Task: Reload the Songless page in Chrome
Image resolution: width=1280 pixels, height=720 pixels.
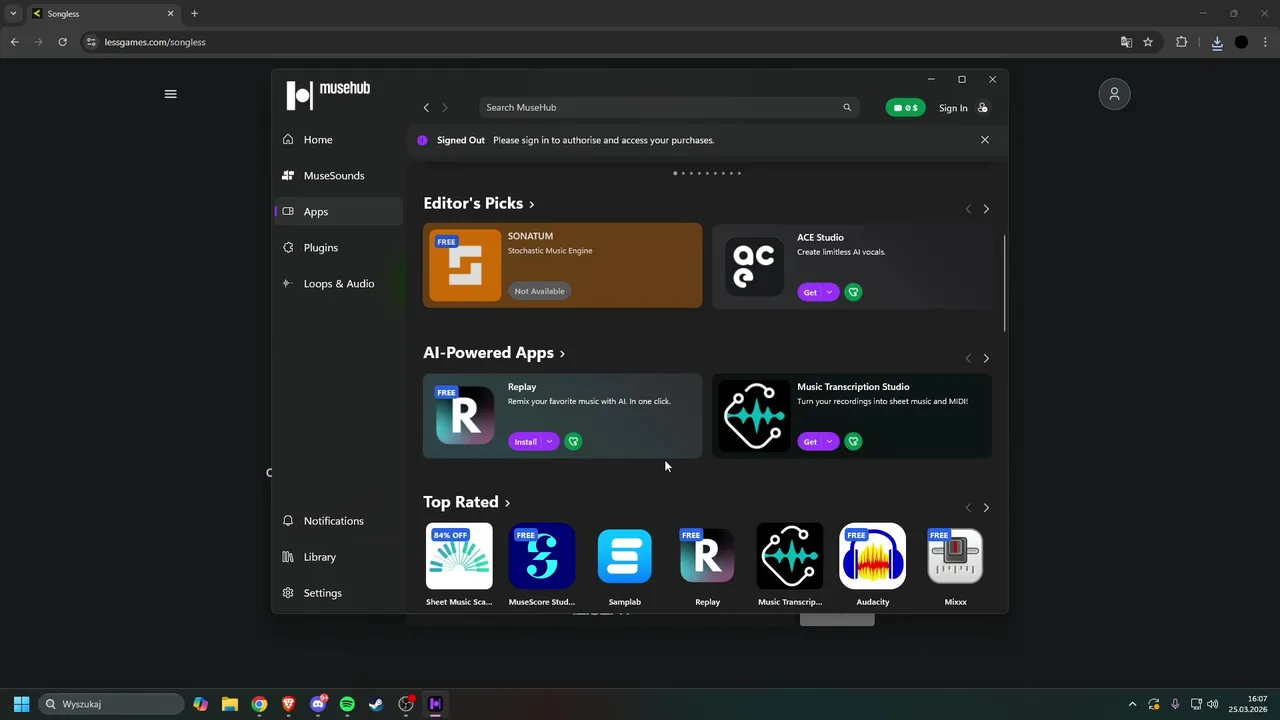Action: click(x=62, y=42)
